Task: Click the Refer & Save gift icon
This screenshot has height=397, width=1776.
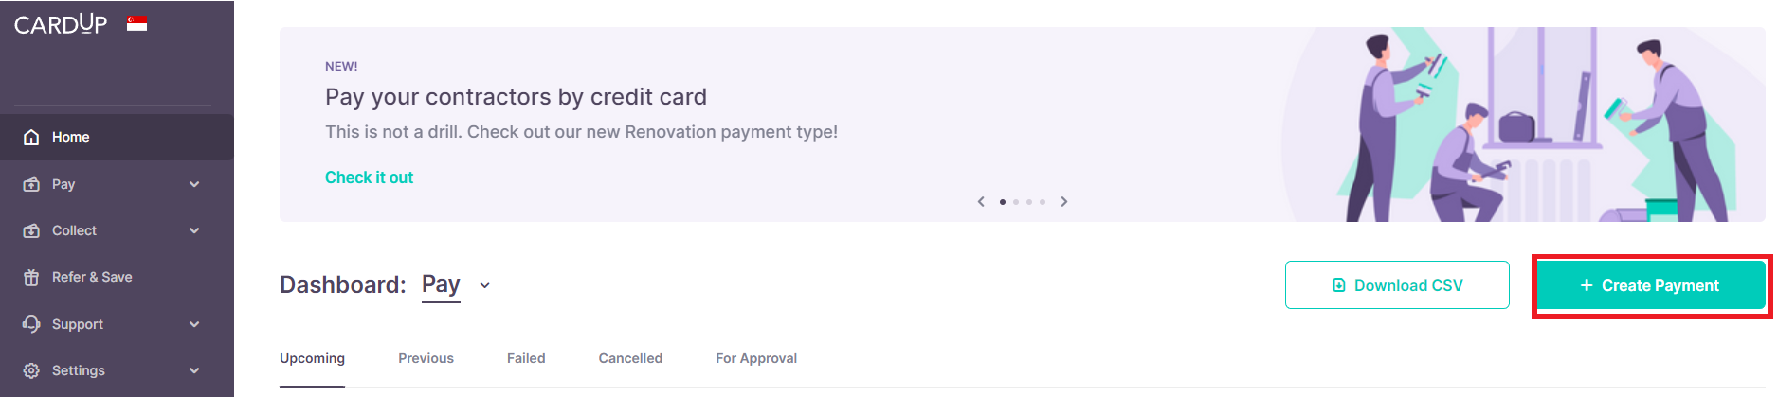Action: (x=32, y=277)
